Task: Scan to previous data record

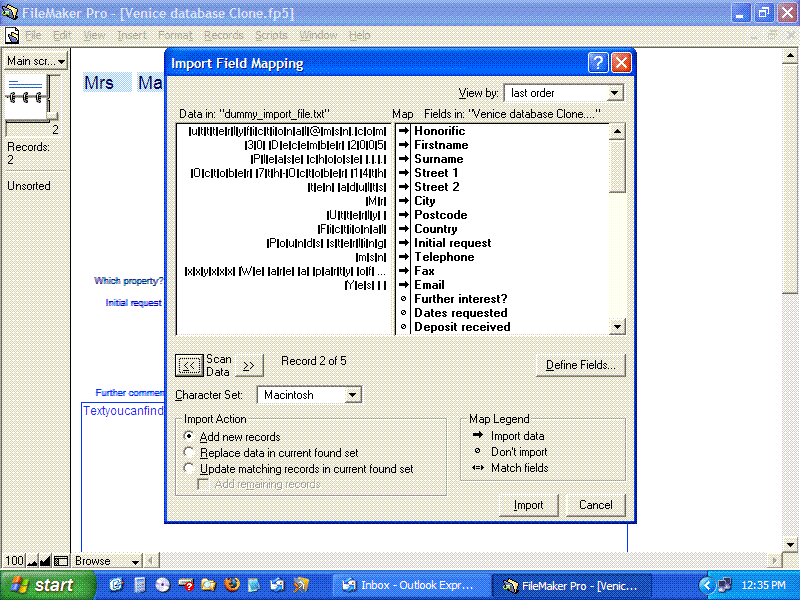Action: [x=189, y=365]
